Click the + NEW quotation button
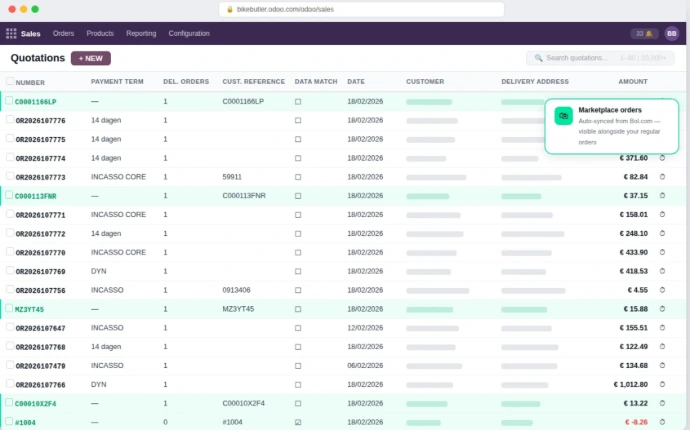Image resolution: width=690 pixels, height=430 pixels. point(91,59)
